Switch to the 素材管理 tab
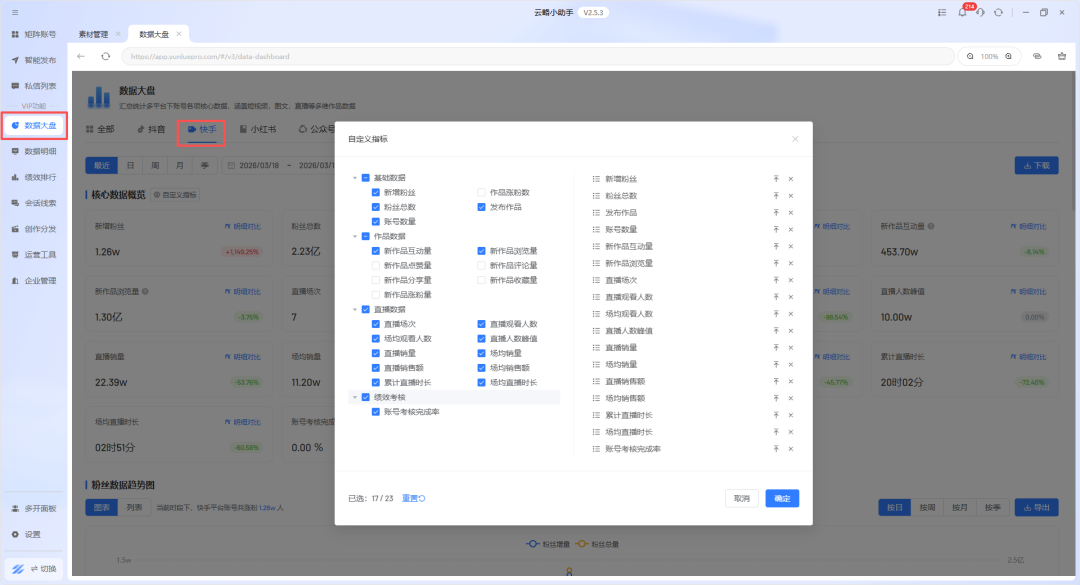 coord(93,34)
